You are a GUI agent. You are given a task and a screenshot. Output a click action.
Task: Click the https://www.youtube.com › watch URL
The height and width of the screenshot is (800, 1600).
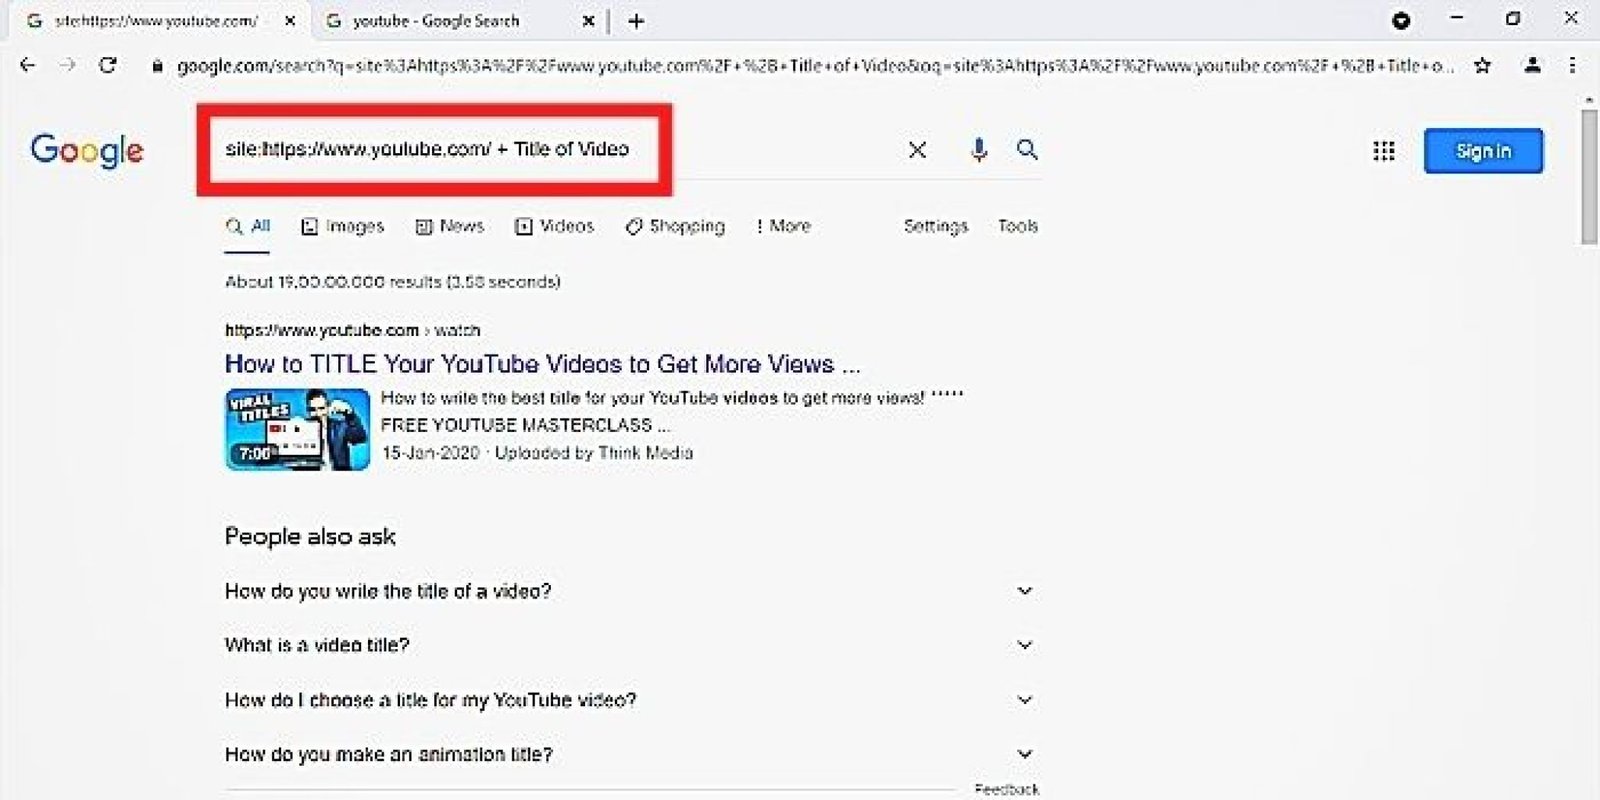pos(352,330)
